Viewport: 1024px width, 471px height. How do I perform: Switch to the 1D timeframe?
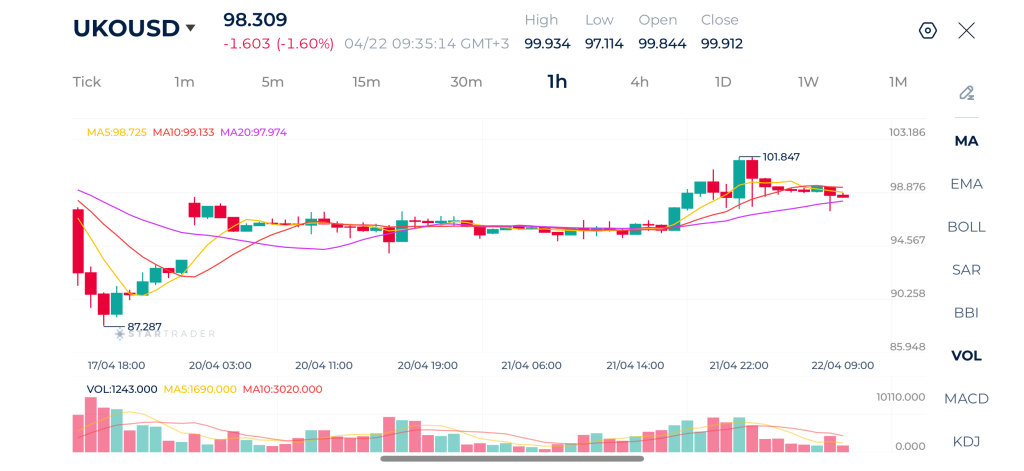point(723,82)
